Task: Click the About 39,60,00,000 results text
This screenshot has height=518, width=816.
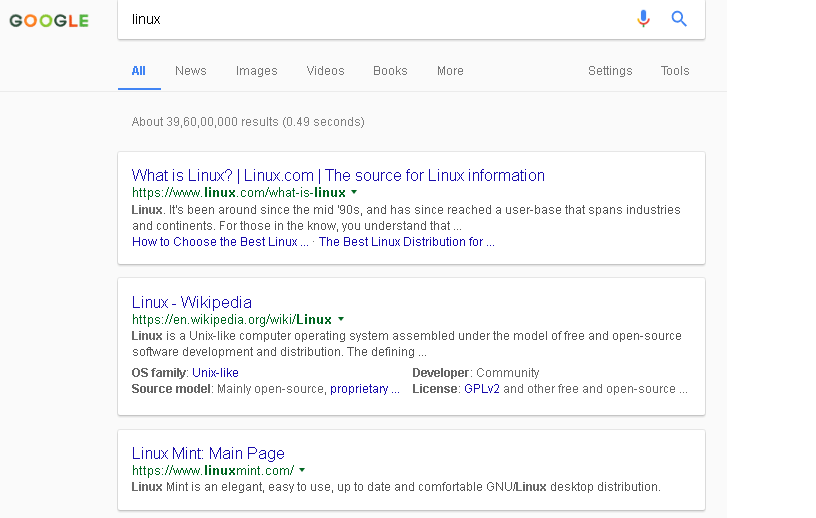Action: point(248,122)
